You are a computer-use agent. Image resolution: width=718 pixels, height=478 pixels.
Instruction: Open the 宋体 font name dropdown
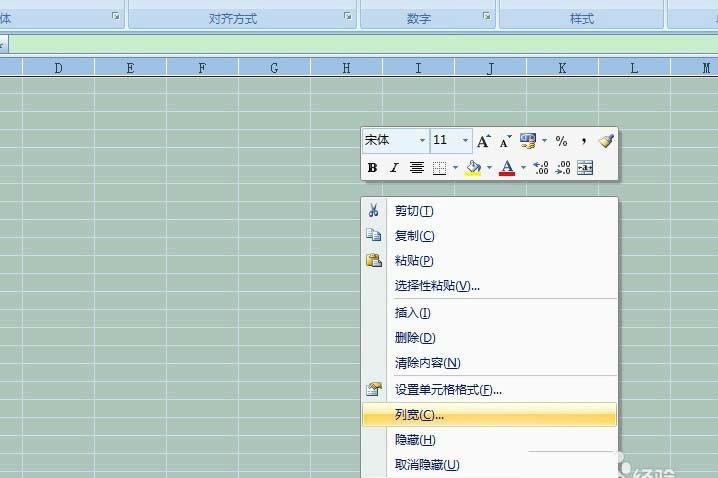pyautogui.click(x=422, y=141)
